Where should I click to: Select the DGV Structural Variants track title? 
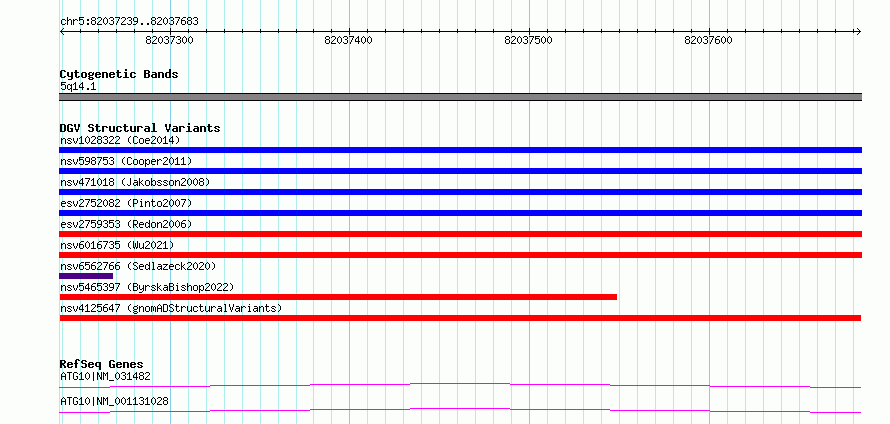point(140,128)
